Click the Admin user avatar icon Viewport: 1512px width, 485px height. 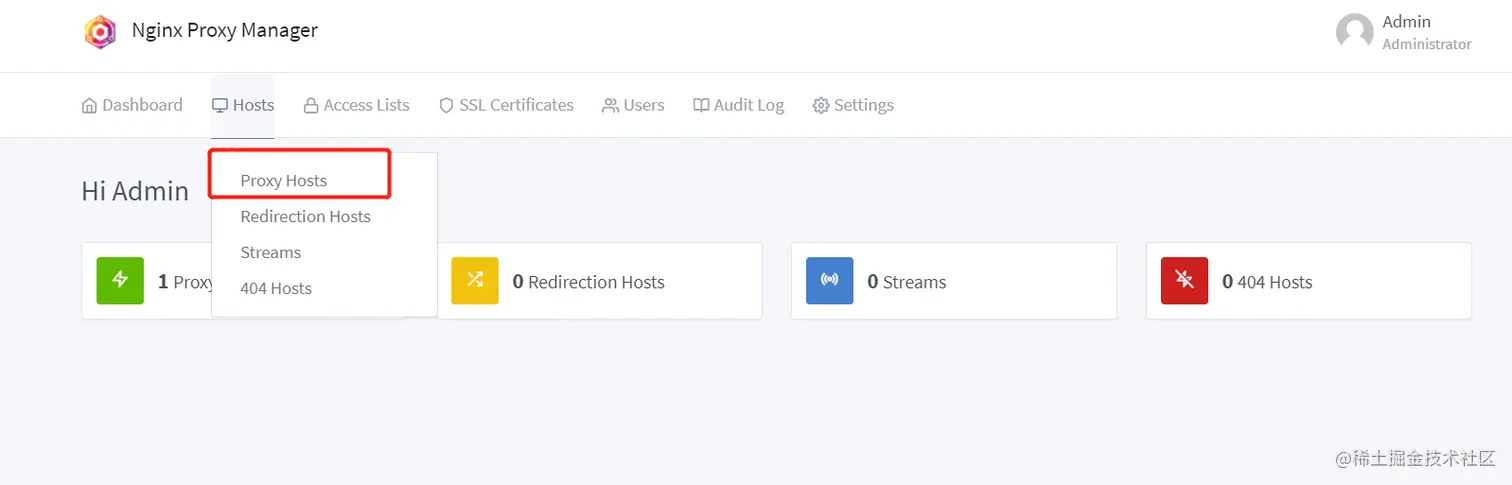(1354, 31)
